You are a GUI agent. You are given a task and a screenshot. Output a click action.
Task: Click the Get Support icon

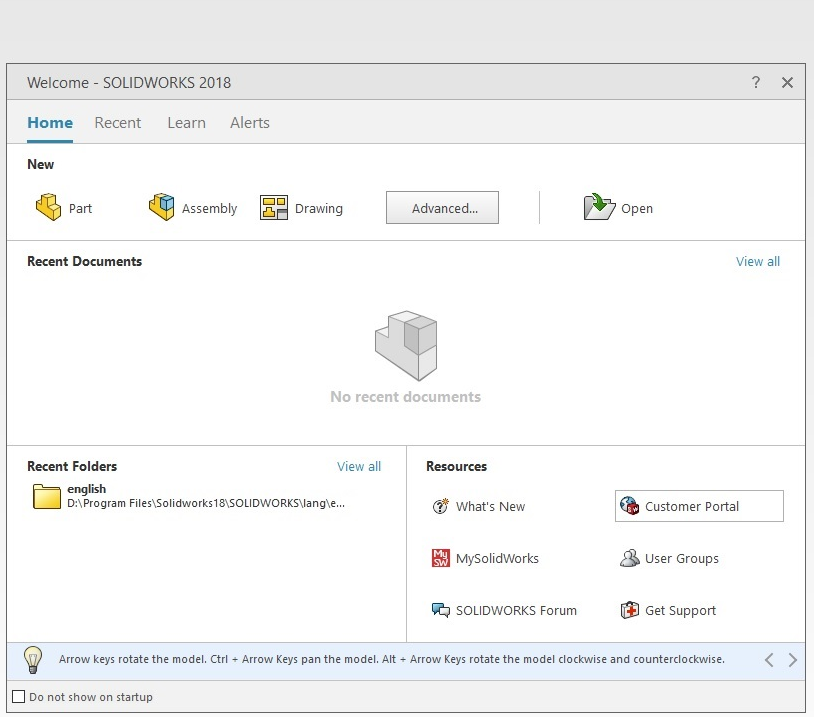630,610
